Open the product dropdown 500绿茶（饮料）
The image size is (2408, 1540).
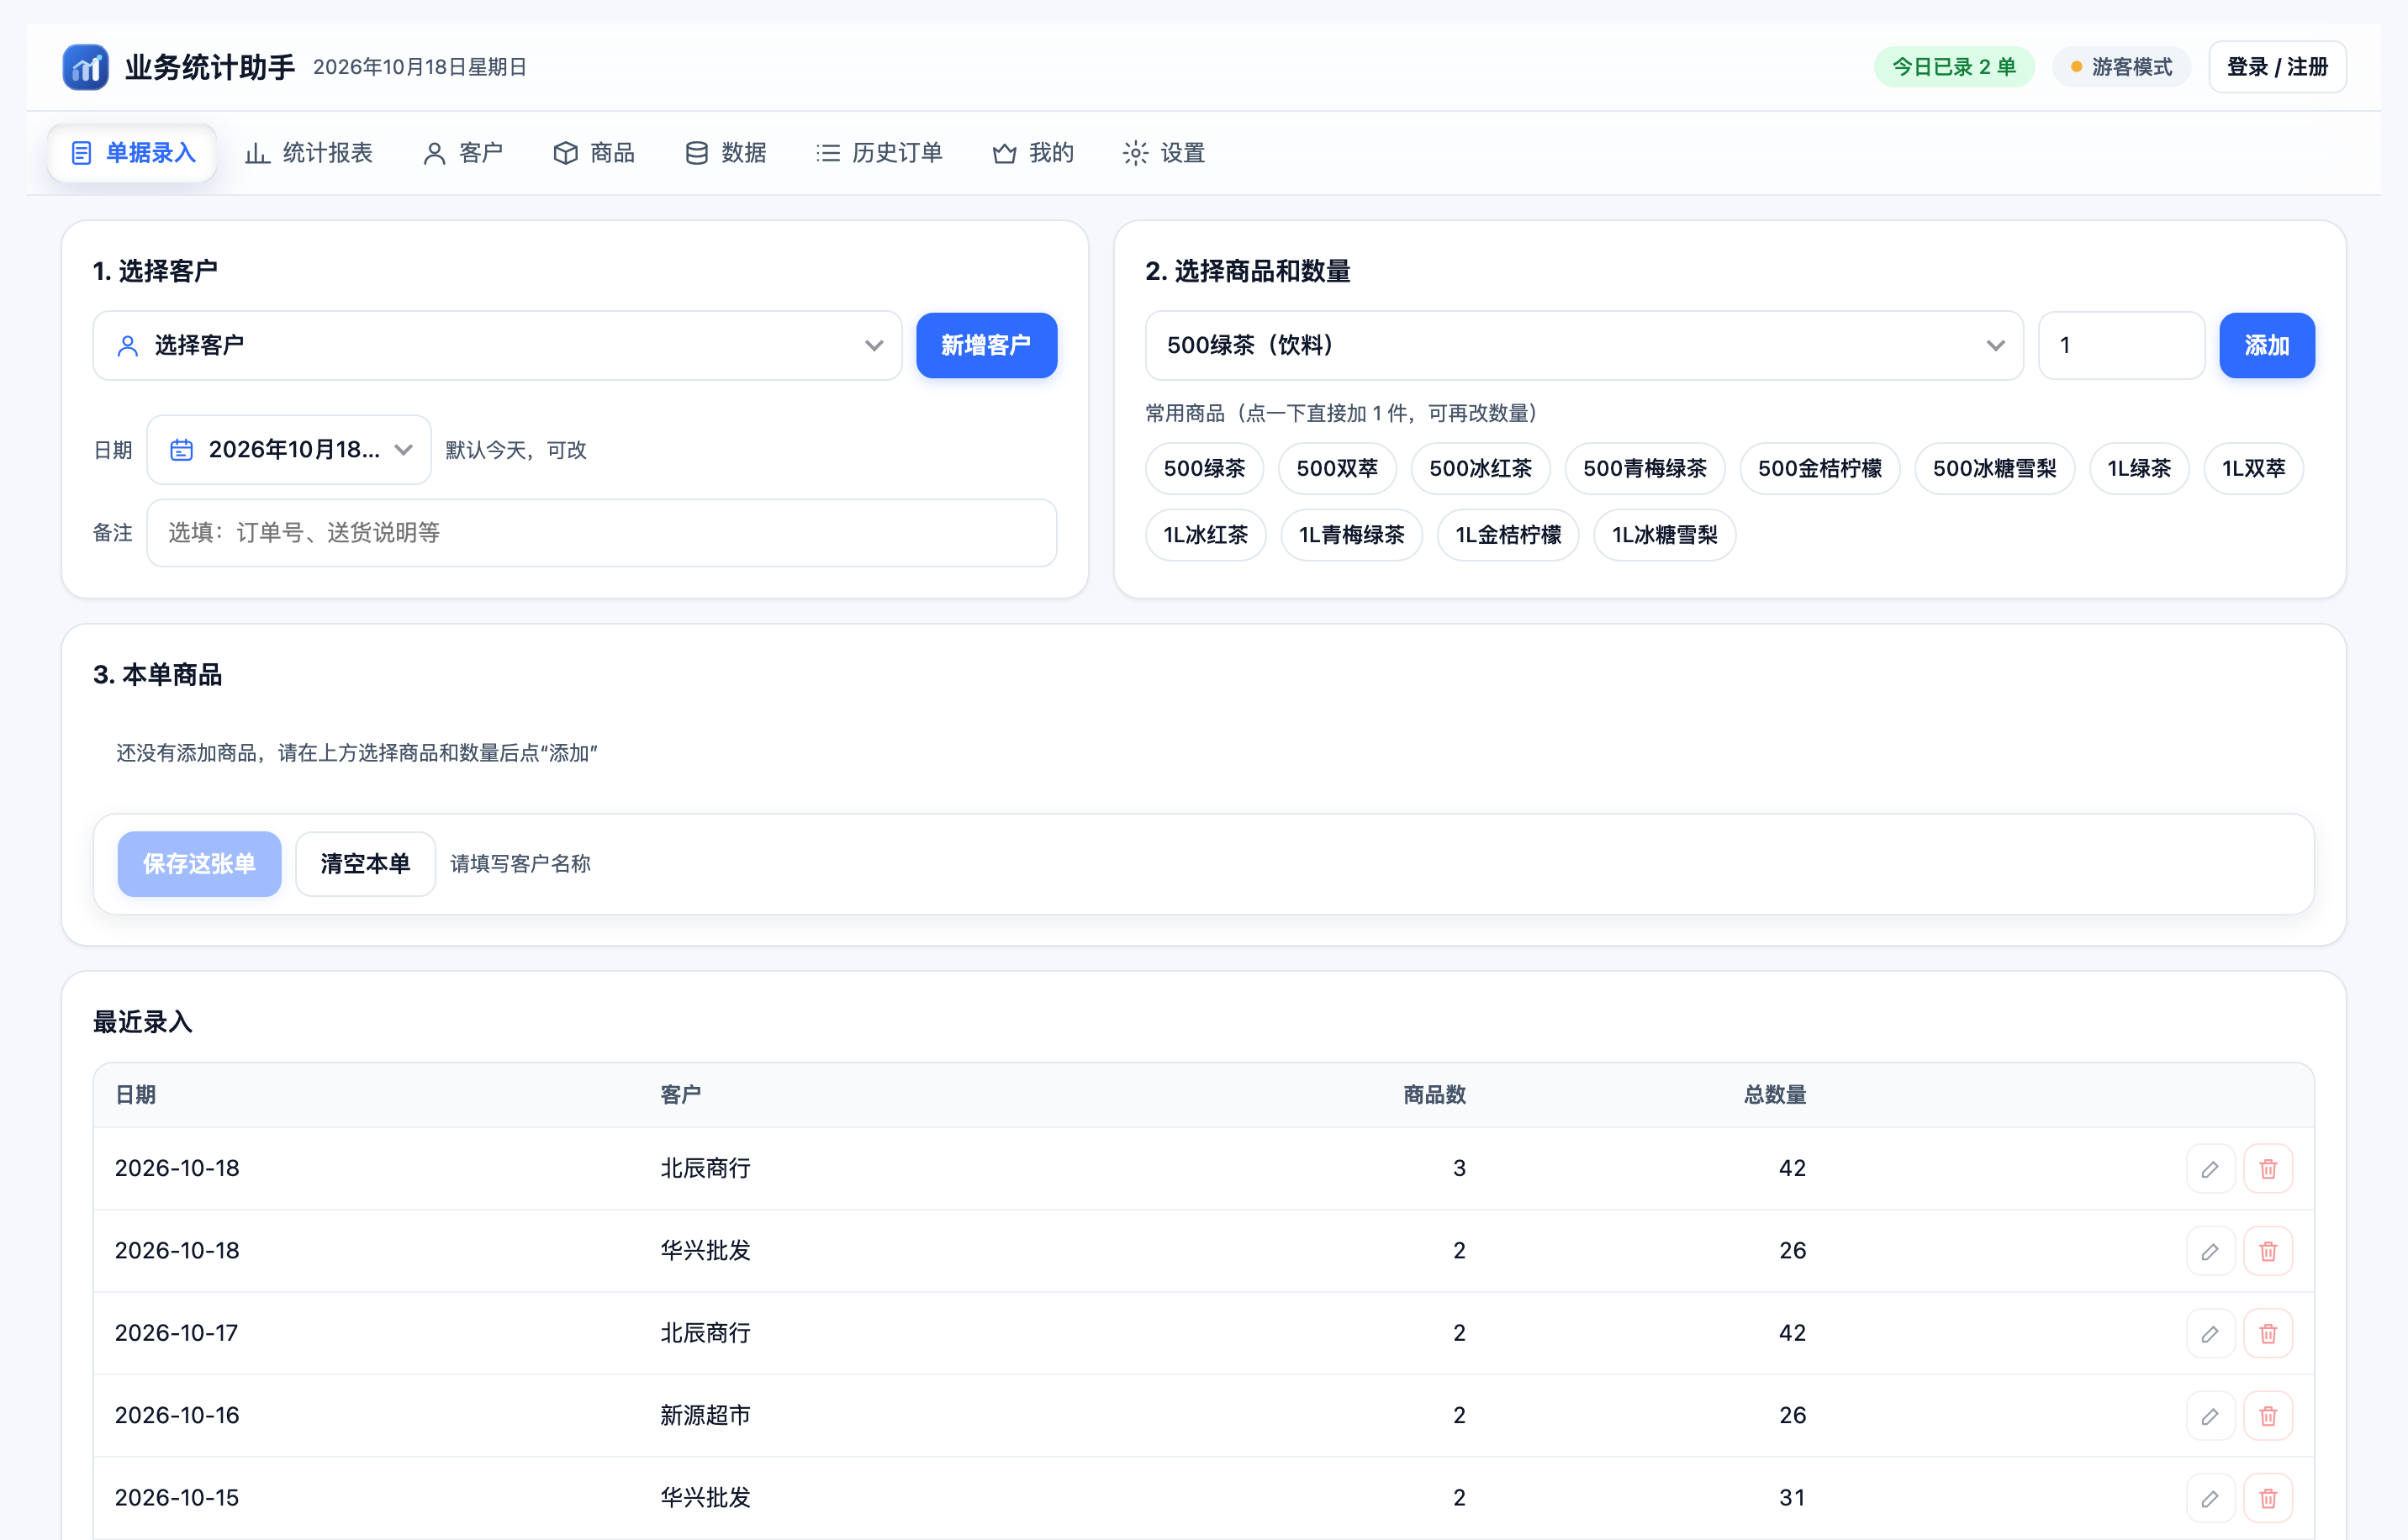click(1584, 346)
